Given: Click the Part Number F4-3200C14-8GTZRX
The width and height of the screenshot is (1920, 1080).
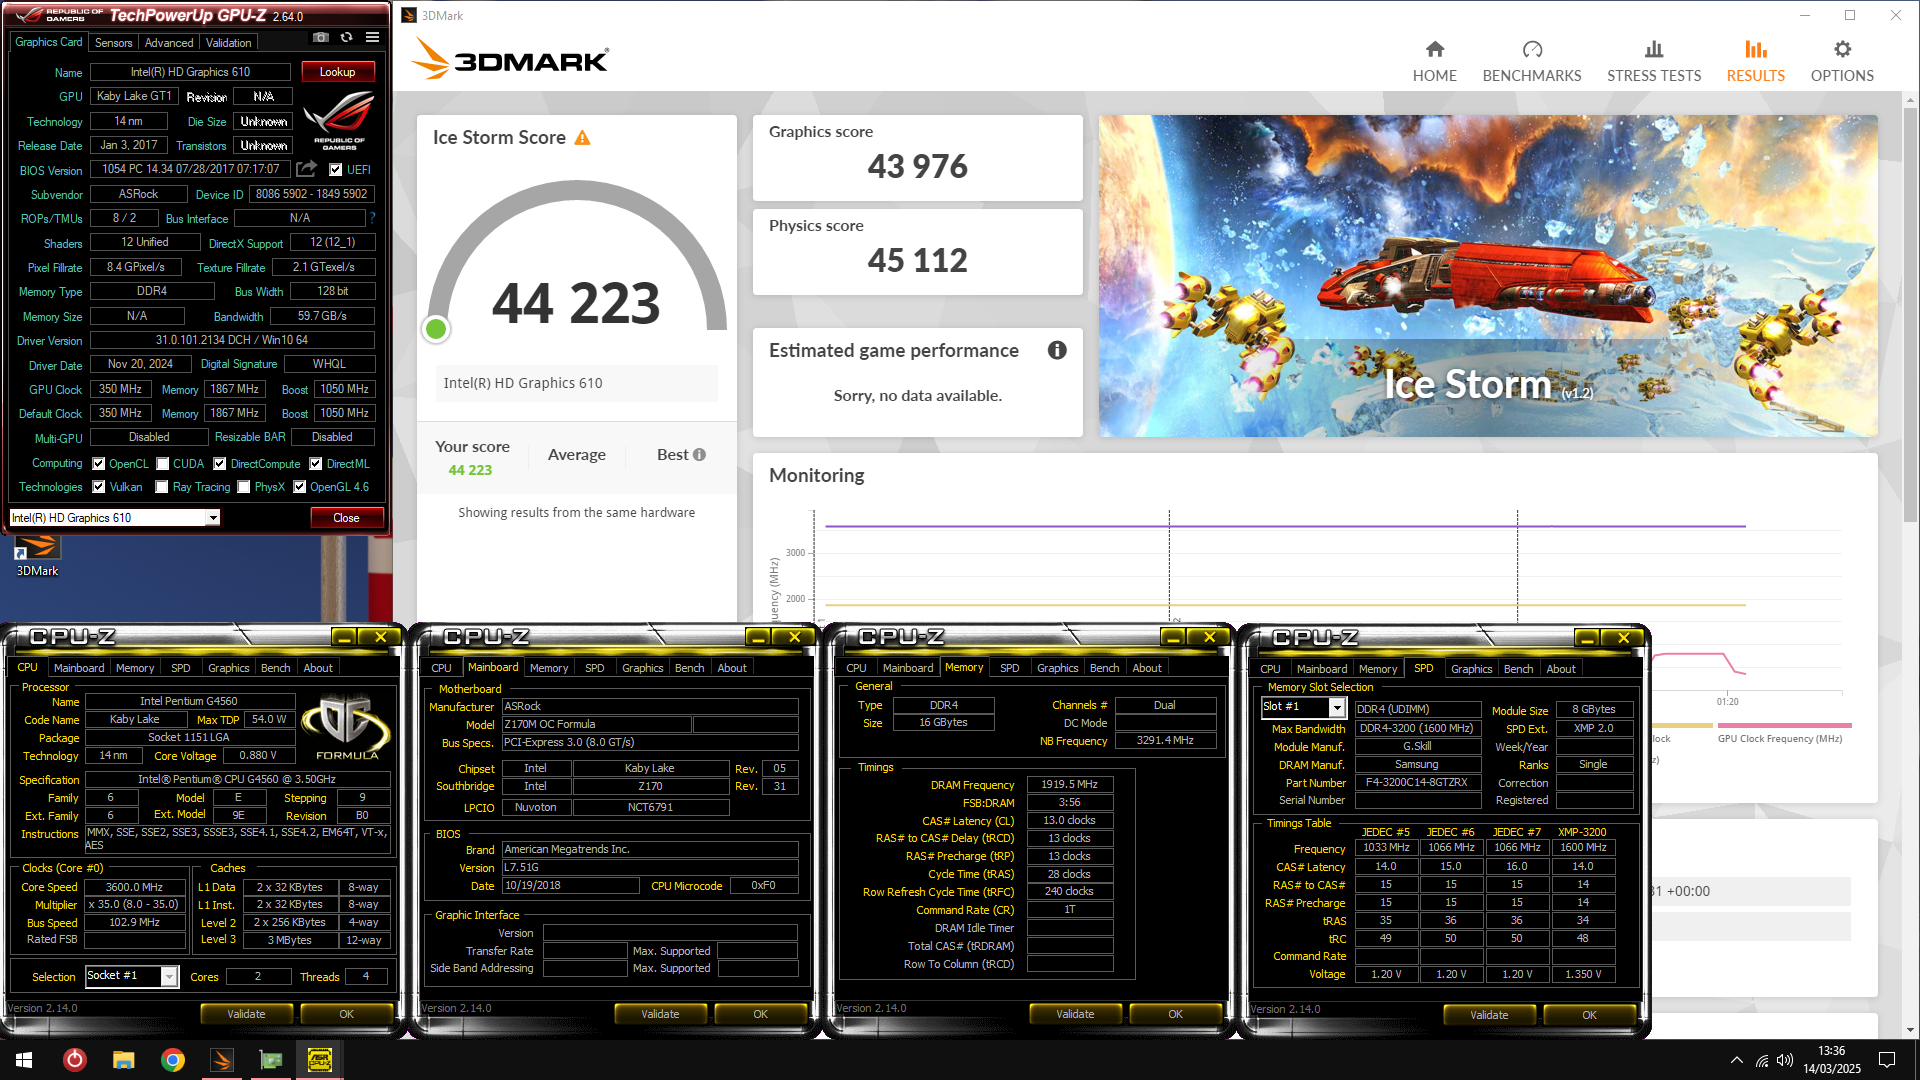Looking at the screenshot, I should (x=1417, y=783).
